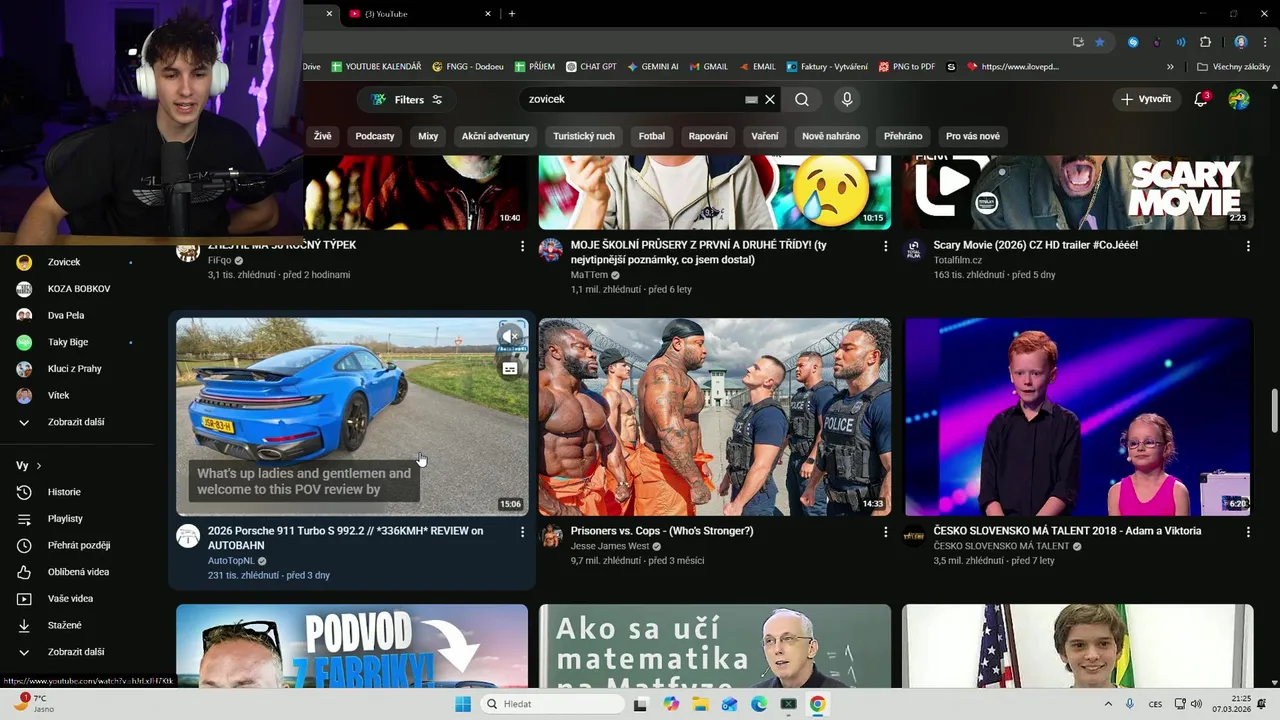
Task: Select the Pro vás nové chip
Action: (973, 136)
